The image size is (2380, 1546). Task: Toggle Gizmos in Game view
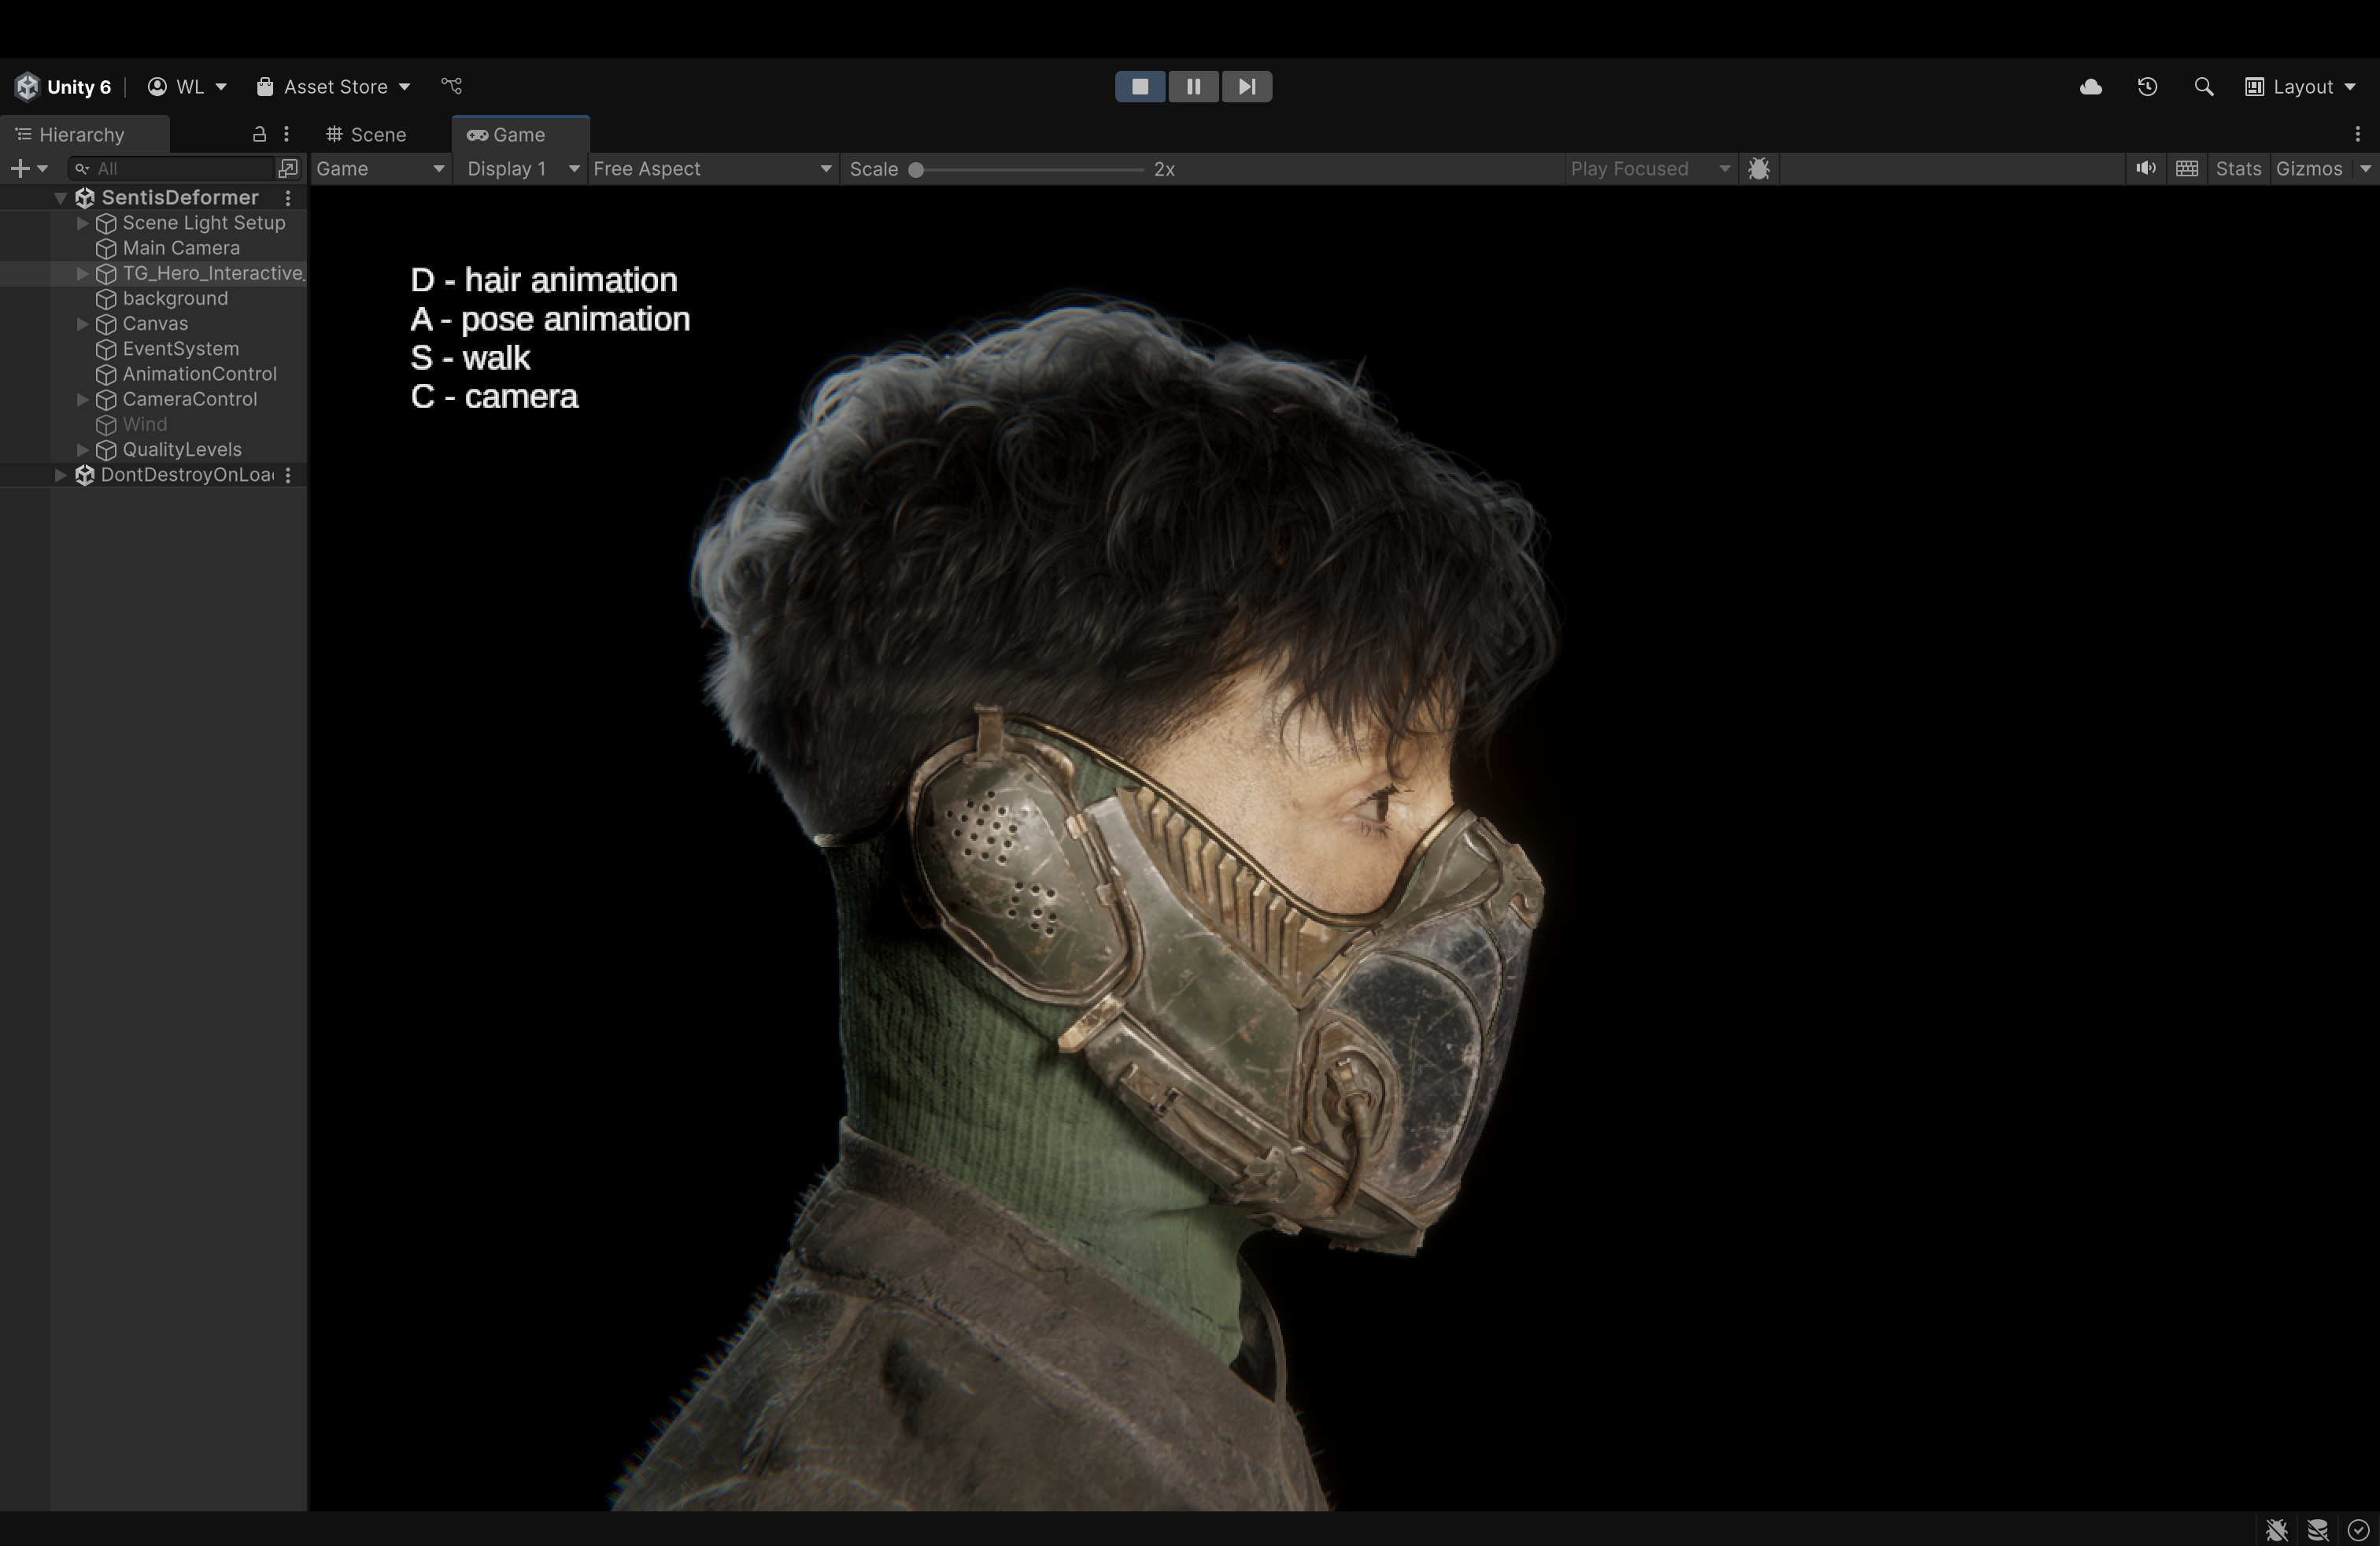coord(2308,169)
